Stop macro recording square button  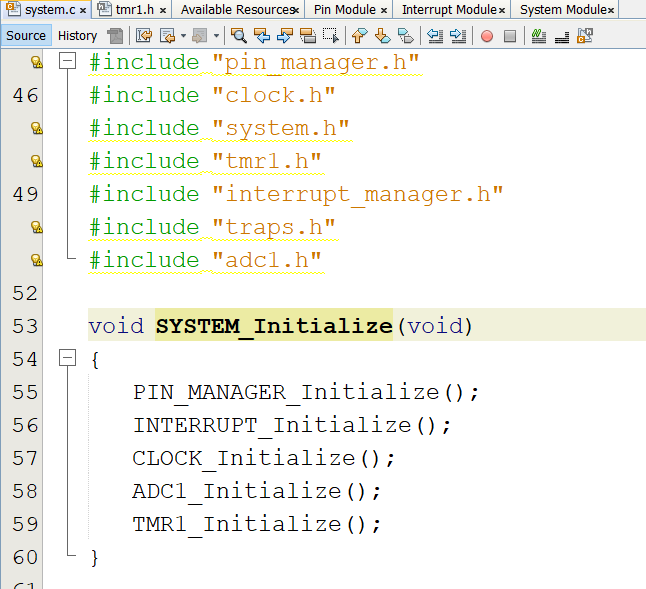pos(510,36)
